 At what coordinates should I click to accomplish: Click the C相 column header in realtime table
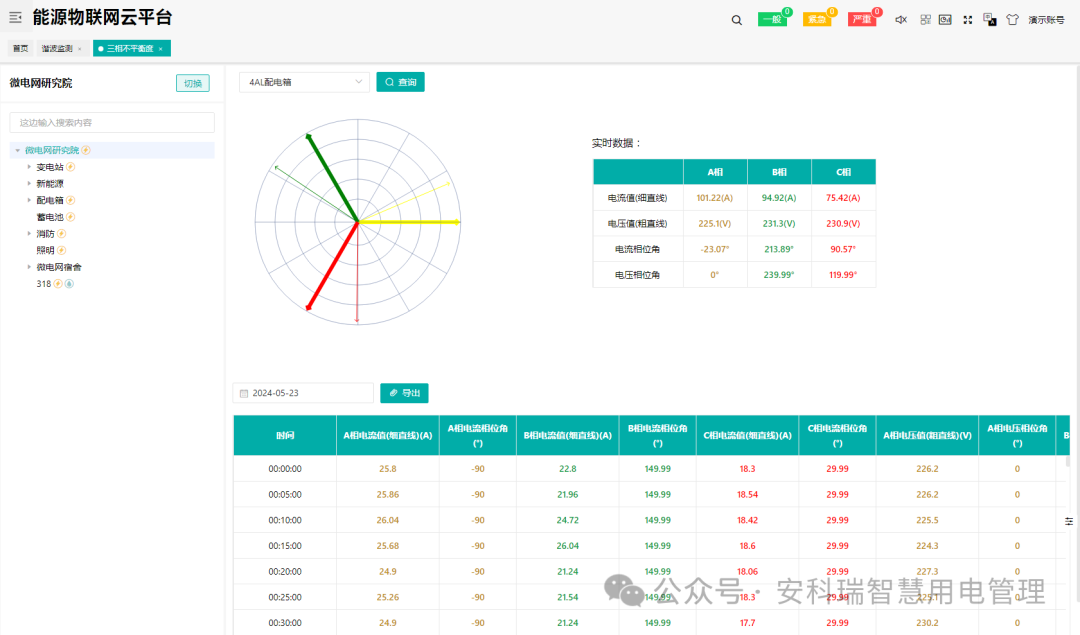(x=843, y=172)
